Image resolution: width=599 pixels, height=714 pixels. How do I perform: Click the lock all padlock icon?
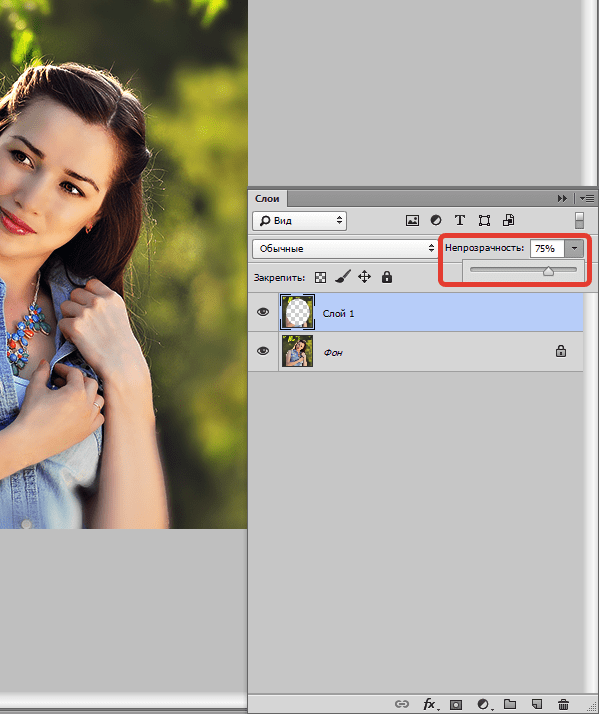point(387,276)
